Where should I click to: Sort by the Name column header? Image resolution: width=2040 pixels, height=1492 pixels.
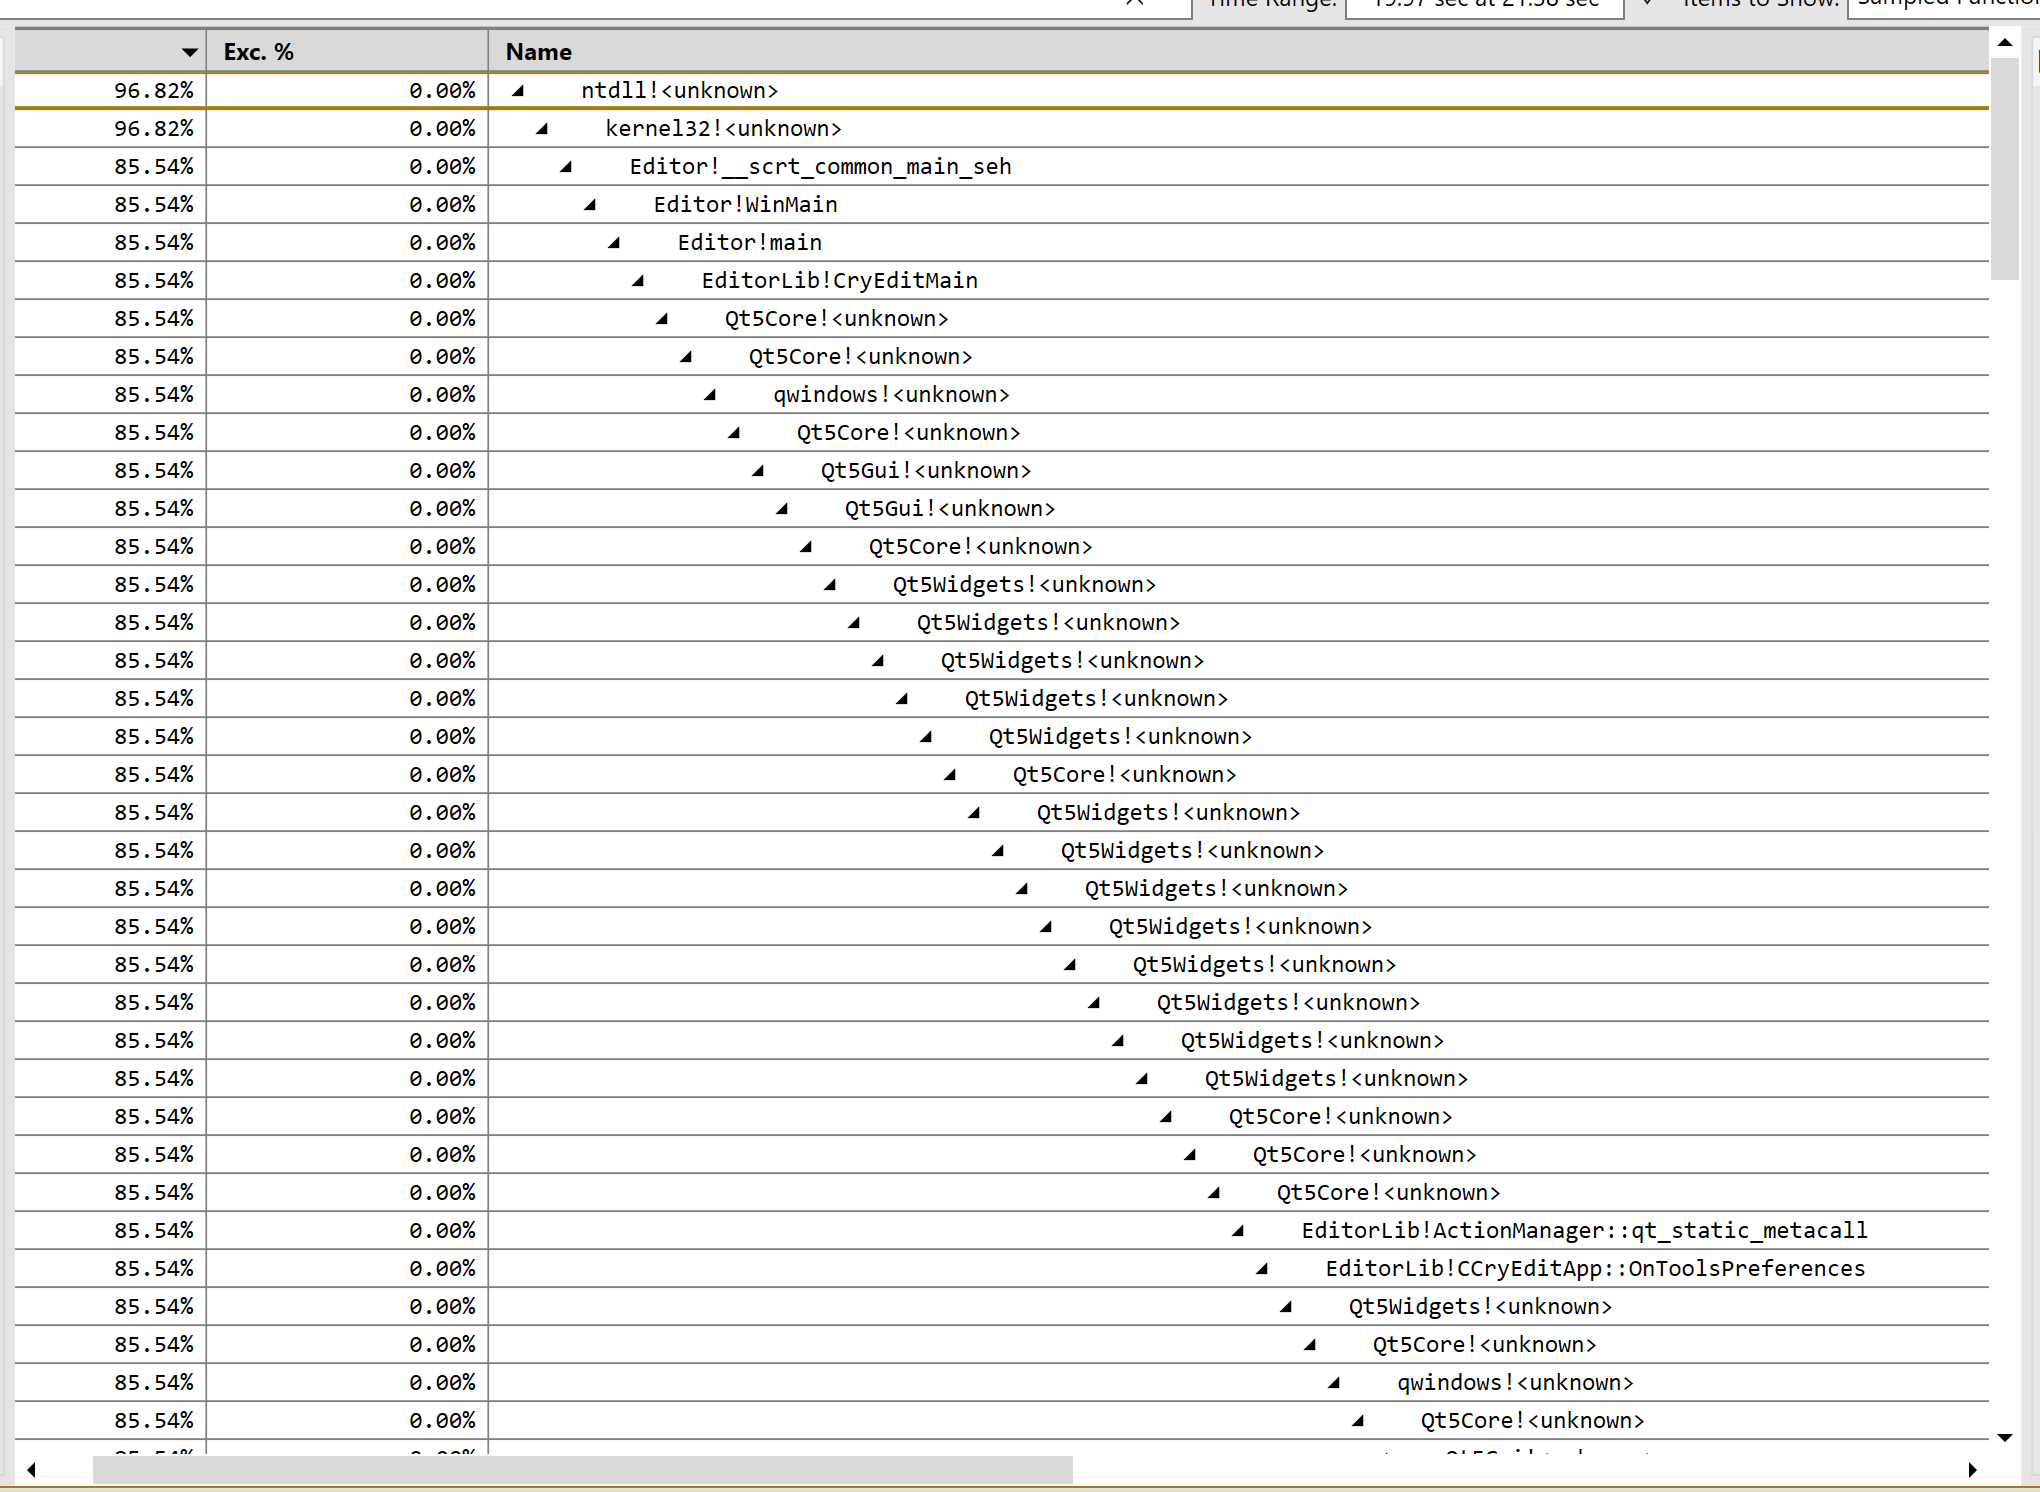click(x=538, y=50)
